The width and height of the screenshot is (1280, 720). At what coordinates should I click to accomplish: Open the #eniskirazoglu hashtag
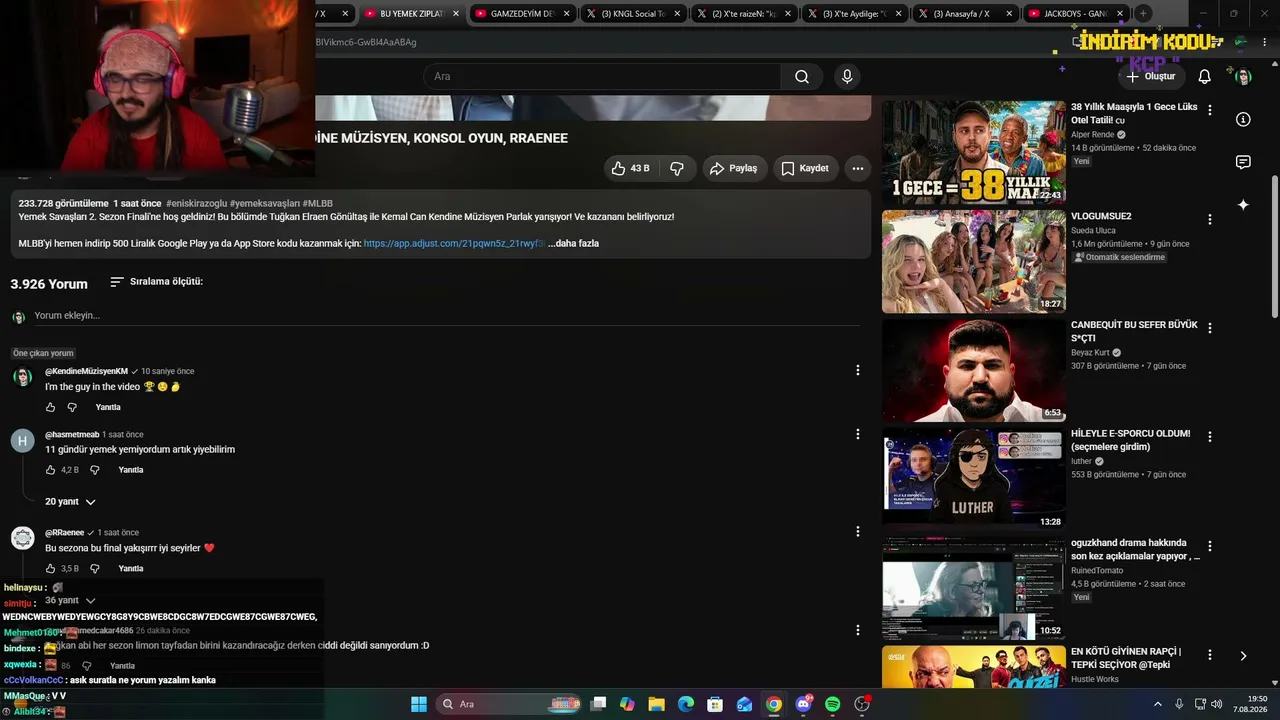pyautogui.click(x=196, y=203)
